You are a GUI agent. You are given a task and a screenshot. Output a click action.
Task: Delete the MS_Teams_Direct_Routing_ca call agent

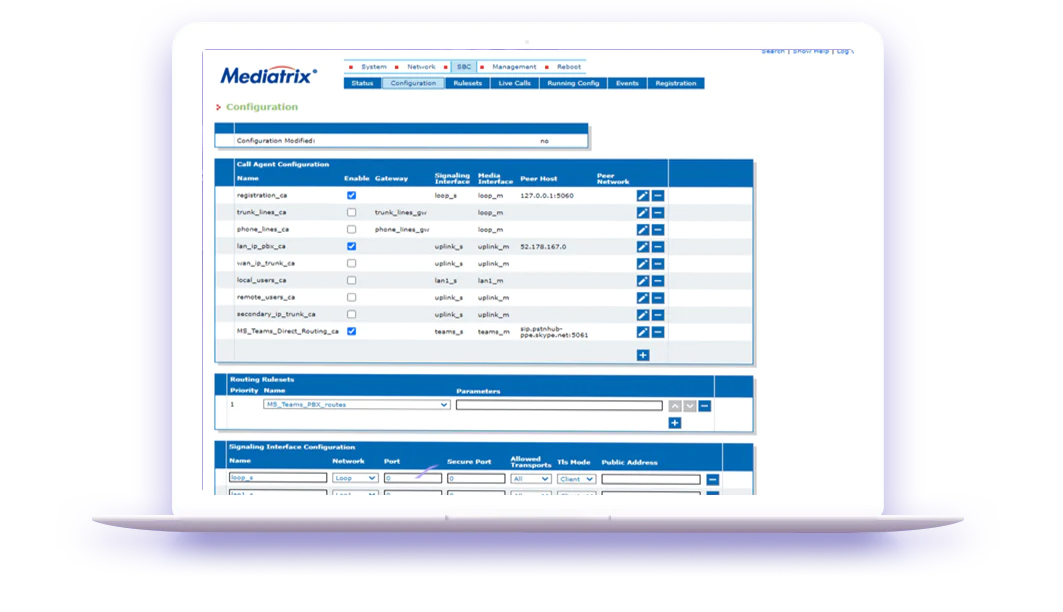tap(658, 332)
